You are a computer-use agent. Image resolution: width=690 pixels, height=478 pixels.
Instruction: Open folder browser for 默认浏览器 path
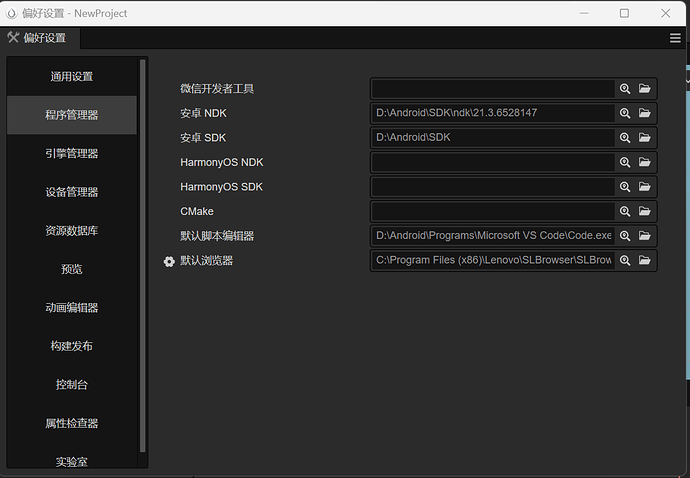(645, 261)
